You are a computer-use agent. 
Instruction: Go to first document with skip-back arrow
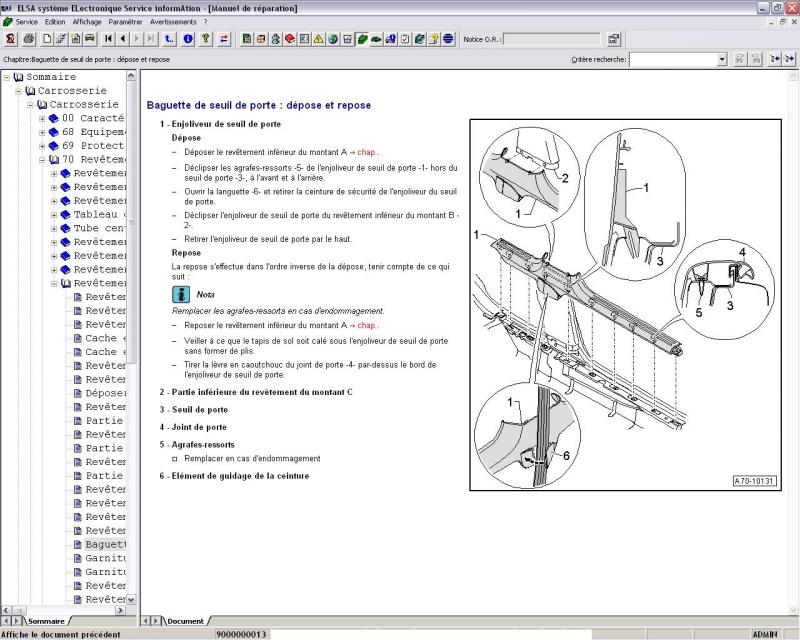click(x=109, y=39)
